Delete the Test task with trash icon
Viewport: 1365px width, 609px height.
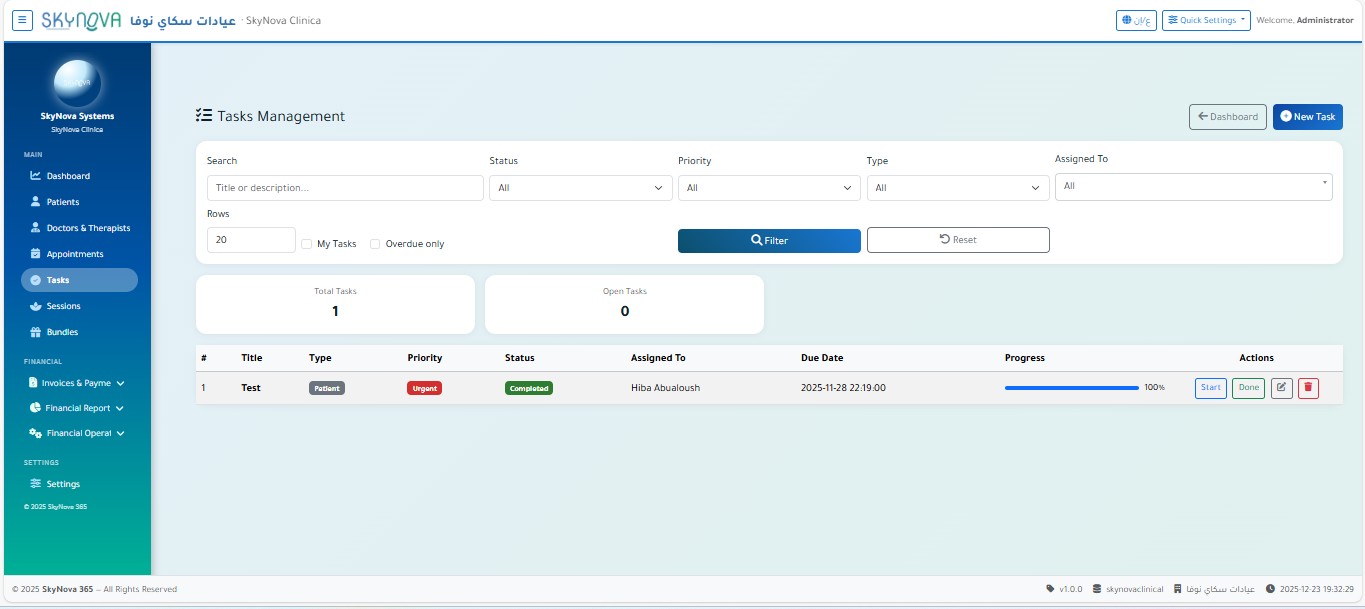click(1308, 388)
